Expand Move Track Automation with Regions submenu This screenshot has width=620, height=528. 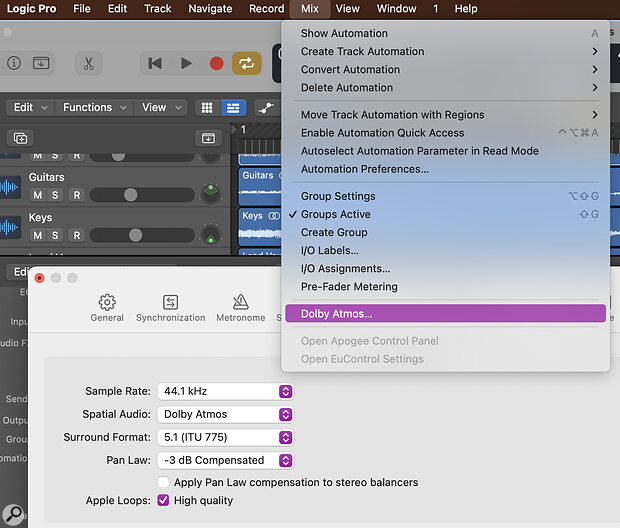(x=445, y=115)
